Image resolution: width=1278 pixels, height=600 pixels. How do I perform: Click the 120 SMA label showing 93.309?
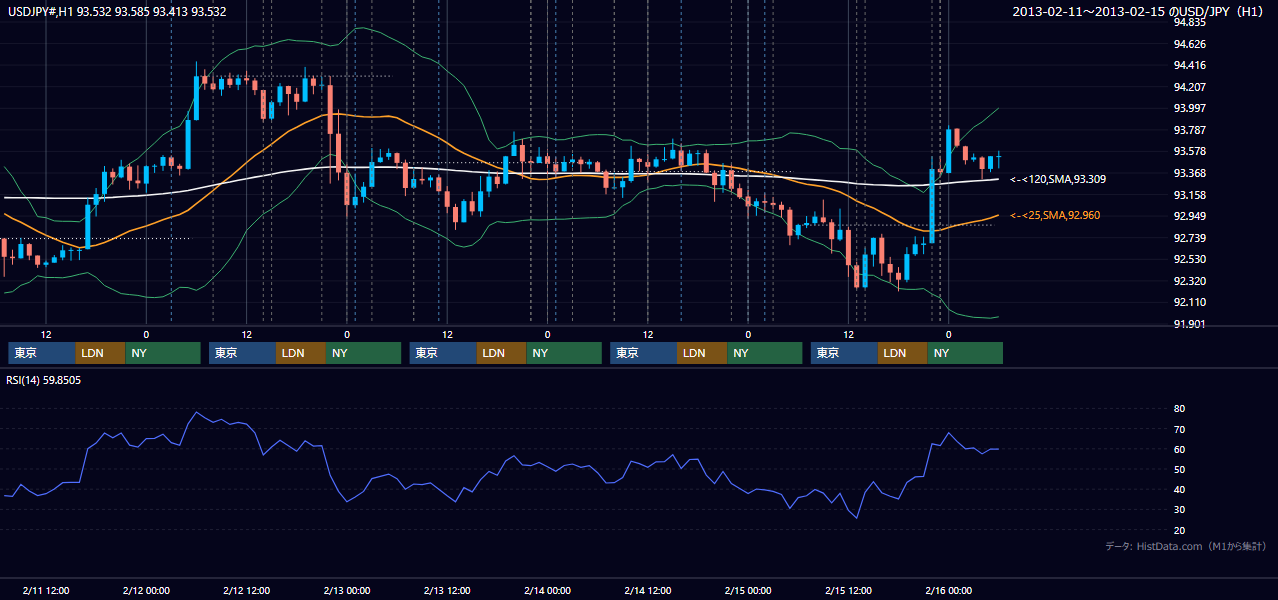(x=1057, y=179)
